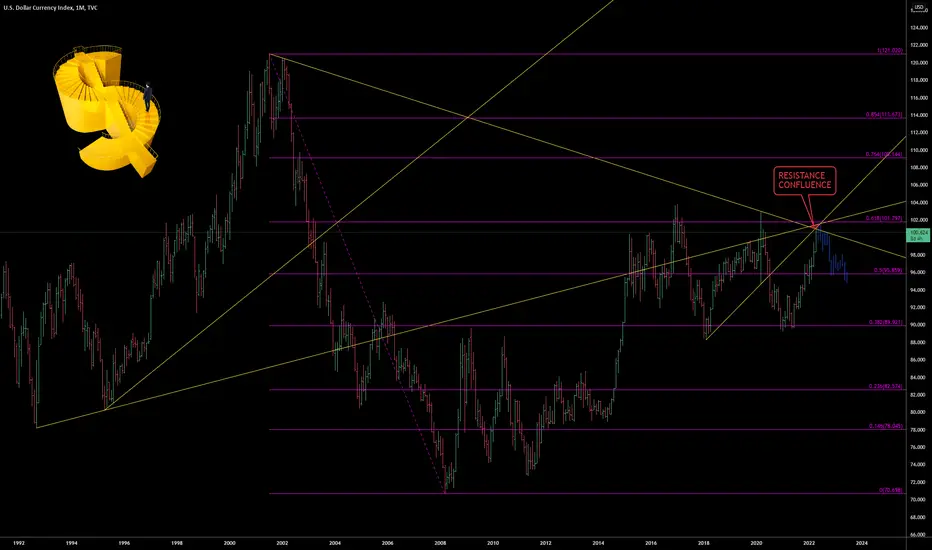This screenshot has width=932, height=550.
Task: Click the USD currency button on the price axis
Action: pos(919,7)
